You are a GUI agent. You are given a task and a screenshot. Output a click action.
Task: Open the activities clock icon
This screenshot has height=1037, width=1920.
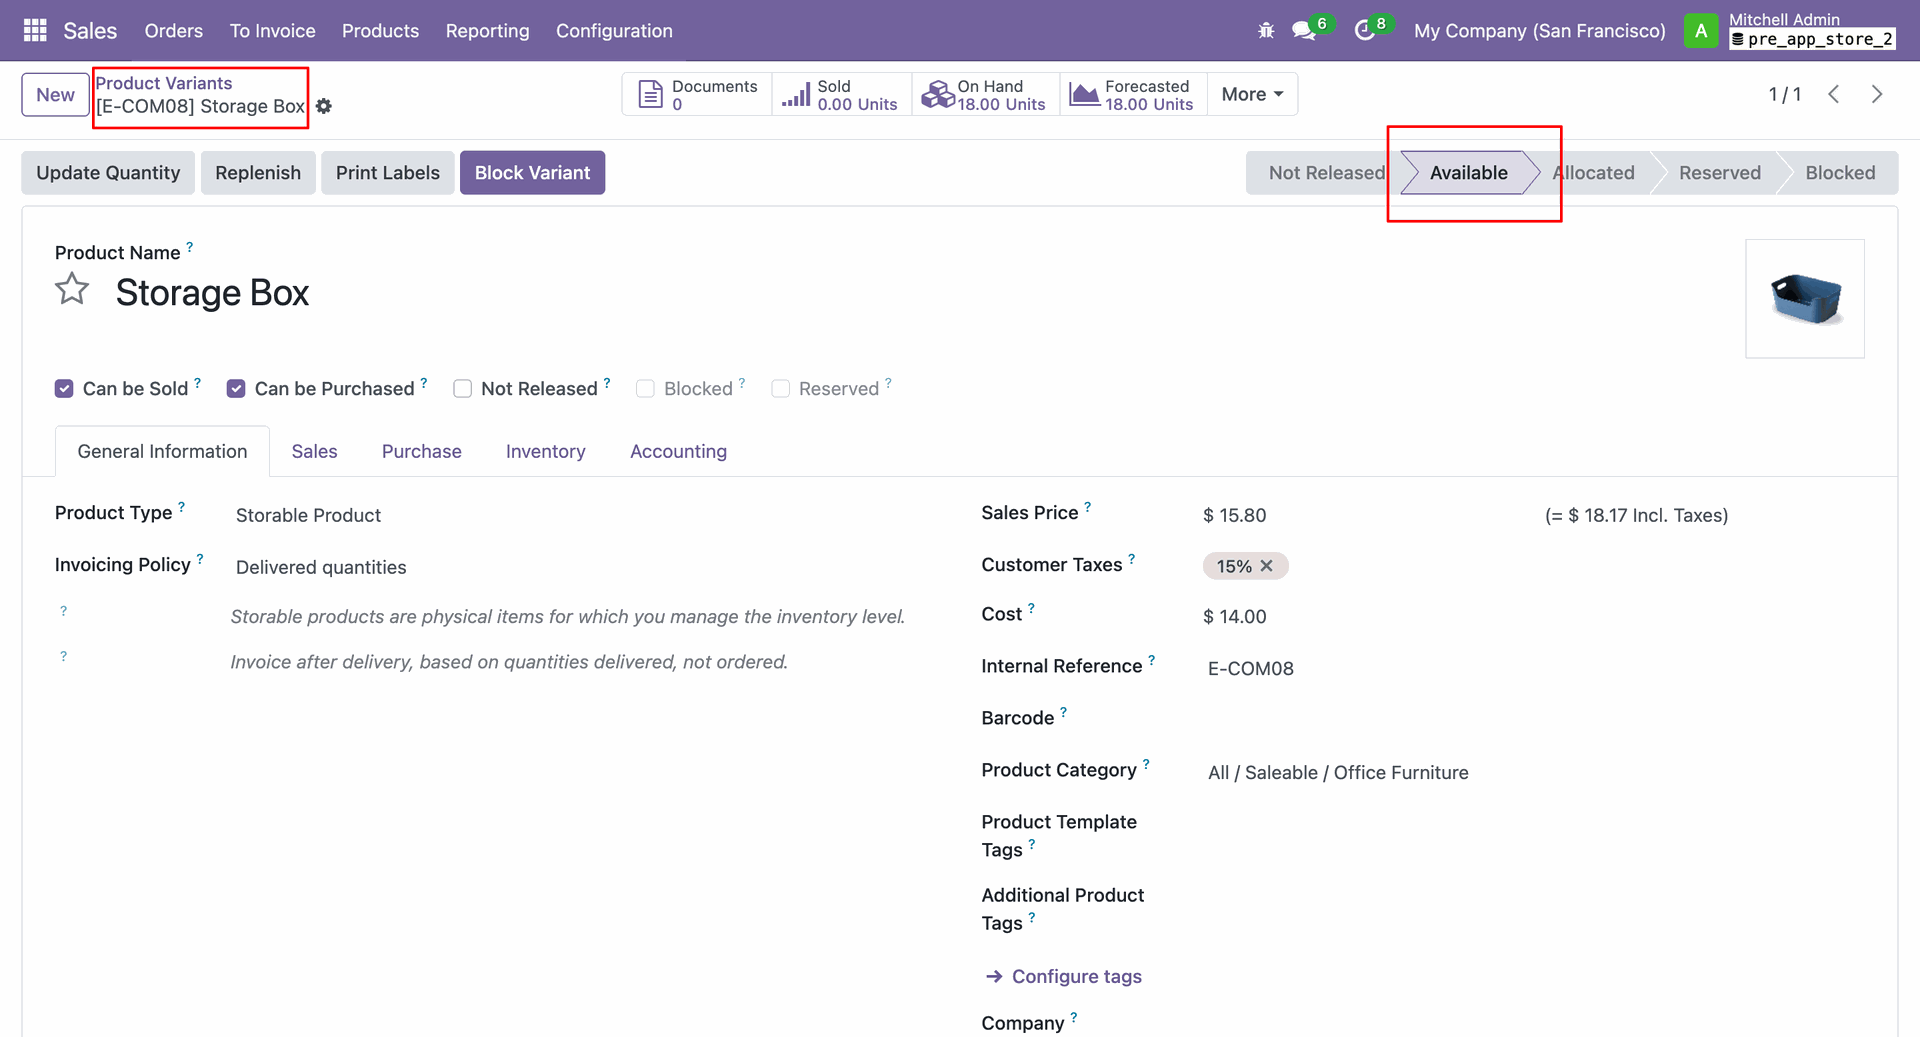(1364, 31)
